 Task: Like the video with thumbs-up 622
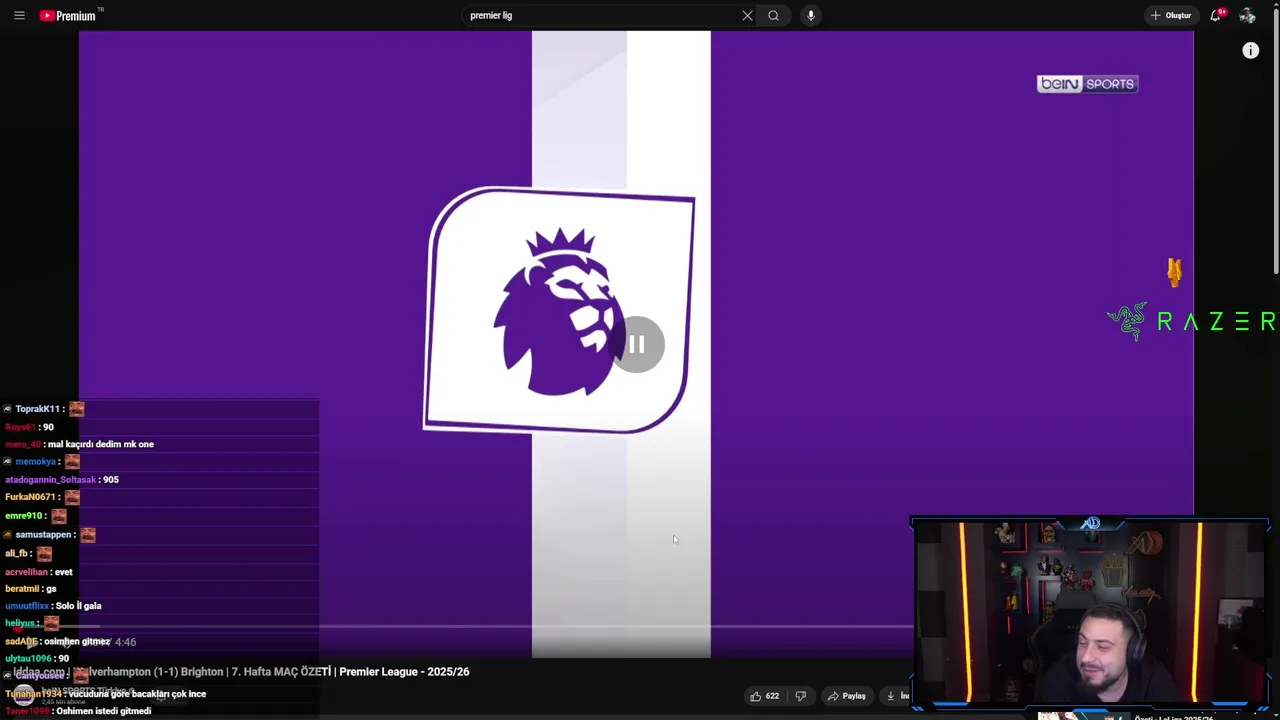point(765,696)
